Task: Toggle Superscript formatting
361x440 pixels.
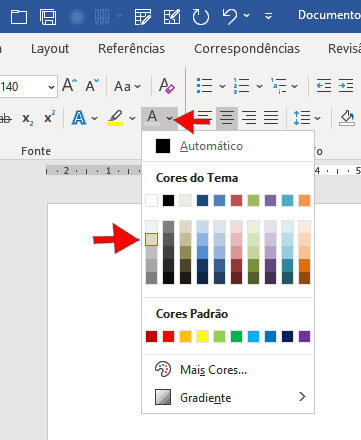Action: click(x=50, y=117)
